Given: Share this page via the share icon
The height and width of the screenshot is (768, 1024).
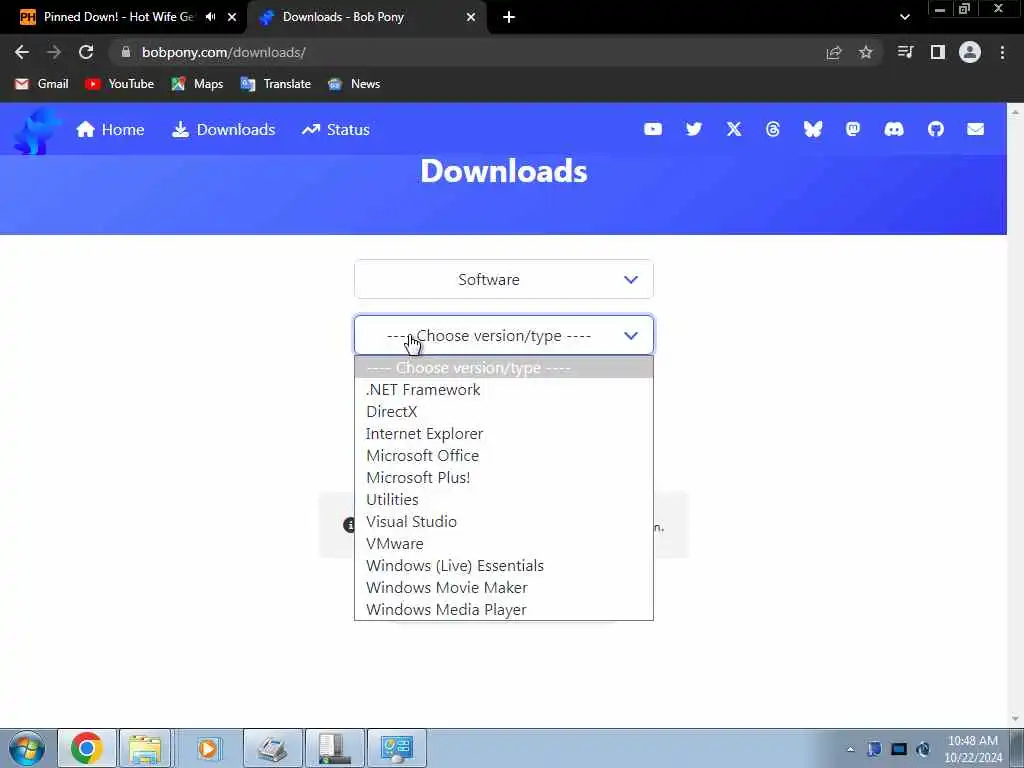Looking at the screenshot, I should [833, 52].
